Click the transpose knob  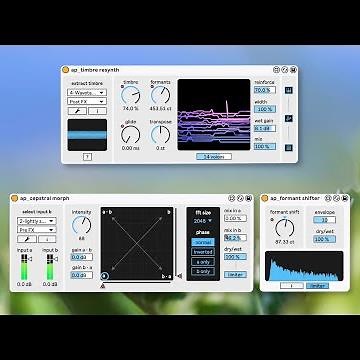[x=160, y=135]
